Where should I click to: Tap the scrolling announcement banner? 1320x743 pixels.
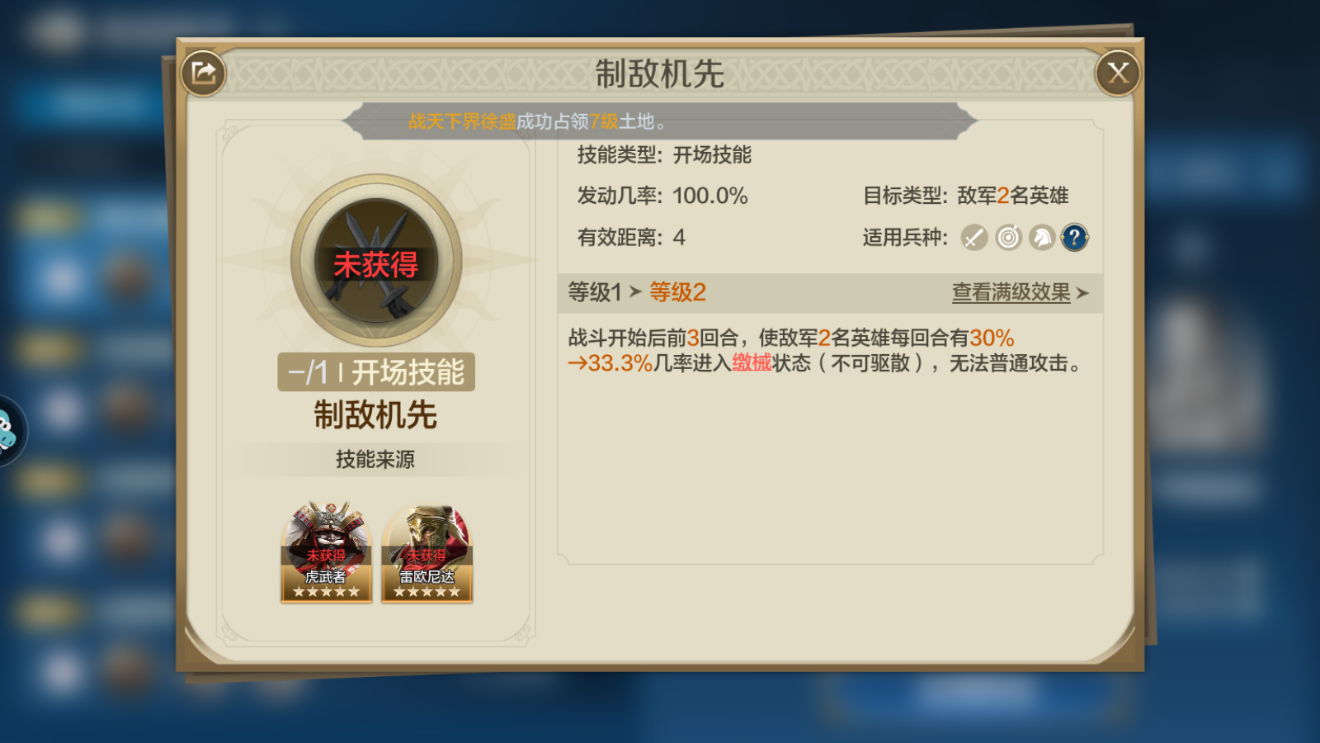658,122
